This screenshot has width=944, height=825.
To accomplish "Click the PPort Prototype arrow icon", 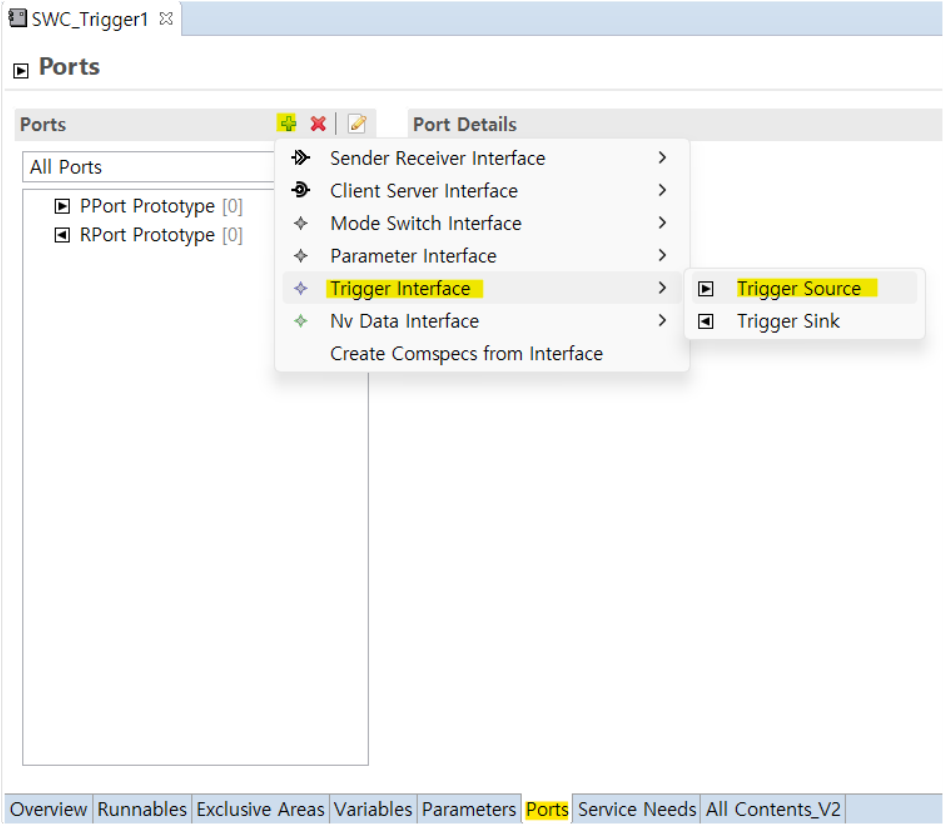I will [x=62, y=206].
